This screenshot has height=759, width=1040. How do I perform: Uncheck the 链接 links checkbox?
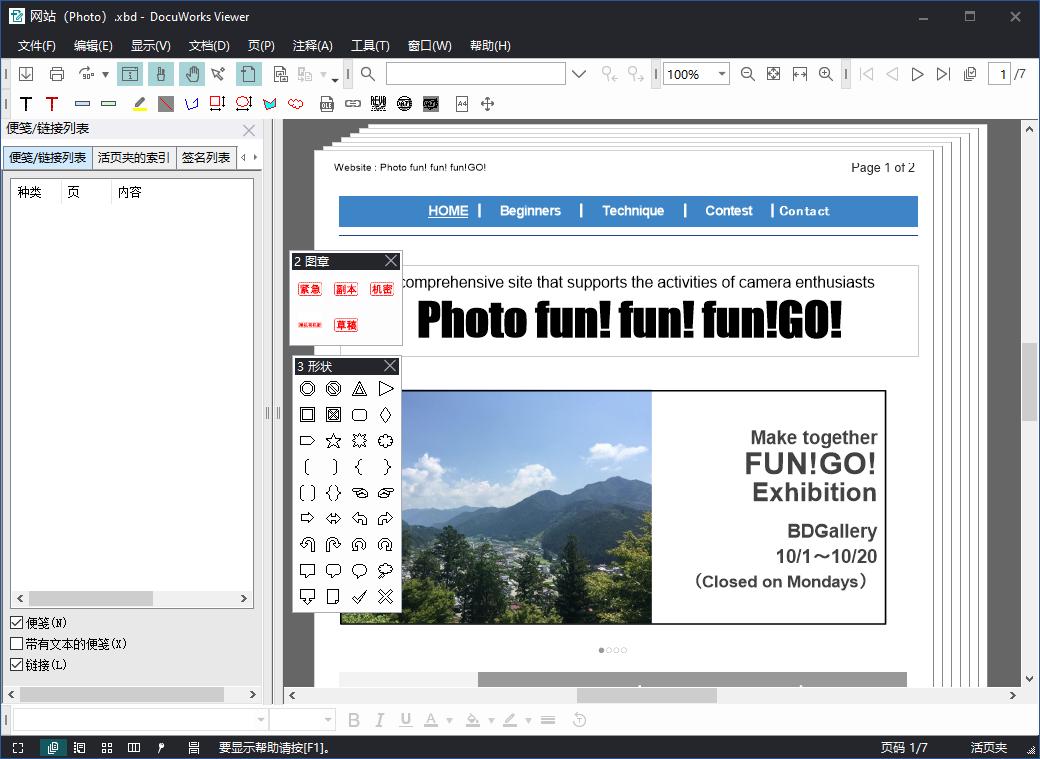pos(16,664)
